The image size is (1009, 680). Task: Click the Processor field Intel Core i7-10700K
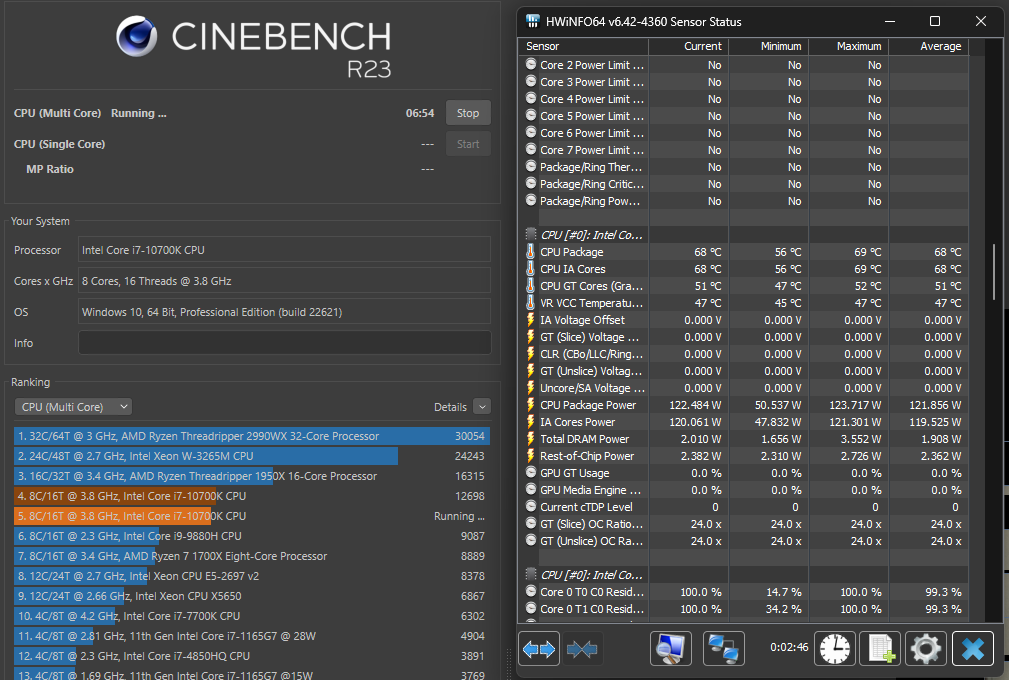(284, 250)
